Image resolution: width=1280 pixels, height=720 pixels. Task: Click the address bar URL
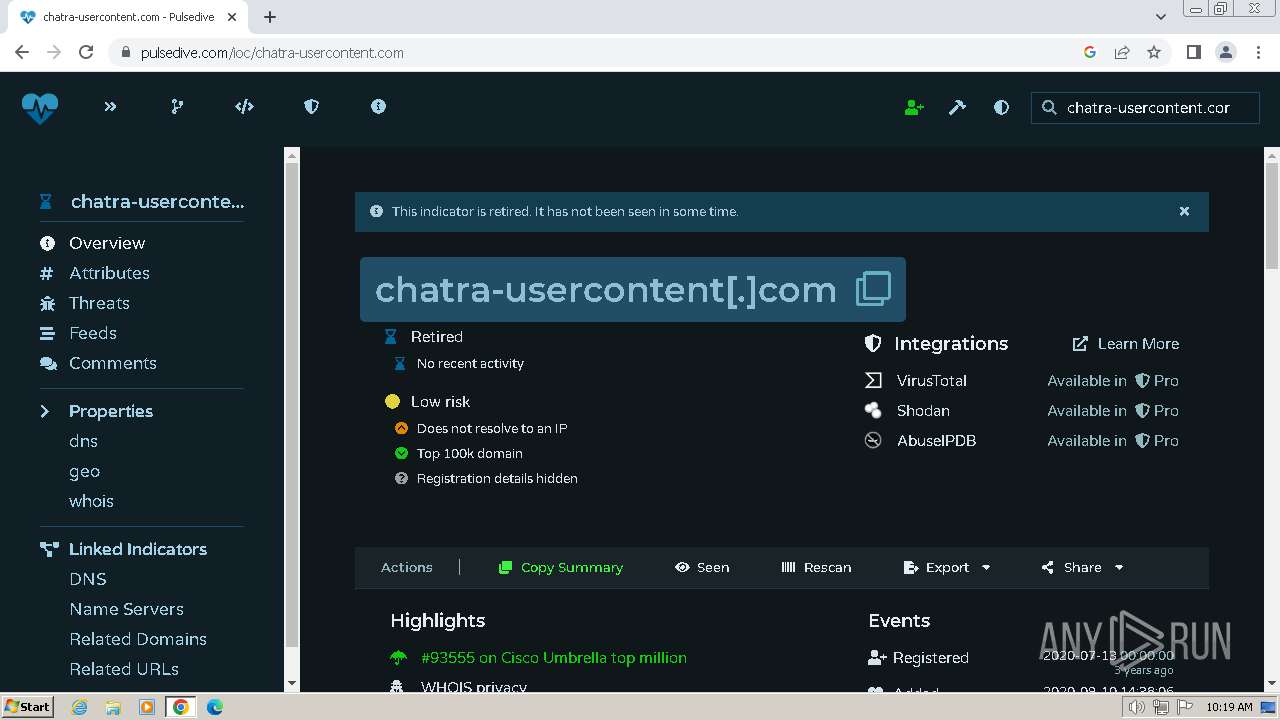pos(272,52)
